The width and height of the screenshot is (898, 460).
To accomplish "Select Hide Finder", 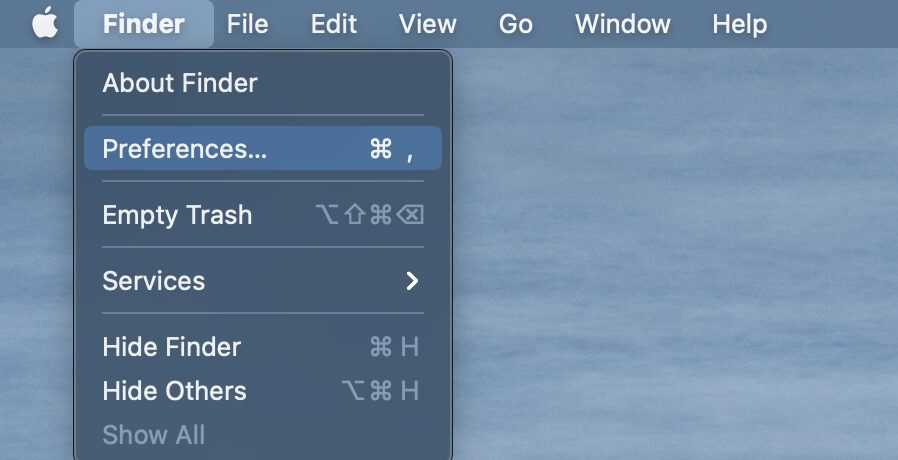I will tap(263, 347).
